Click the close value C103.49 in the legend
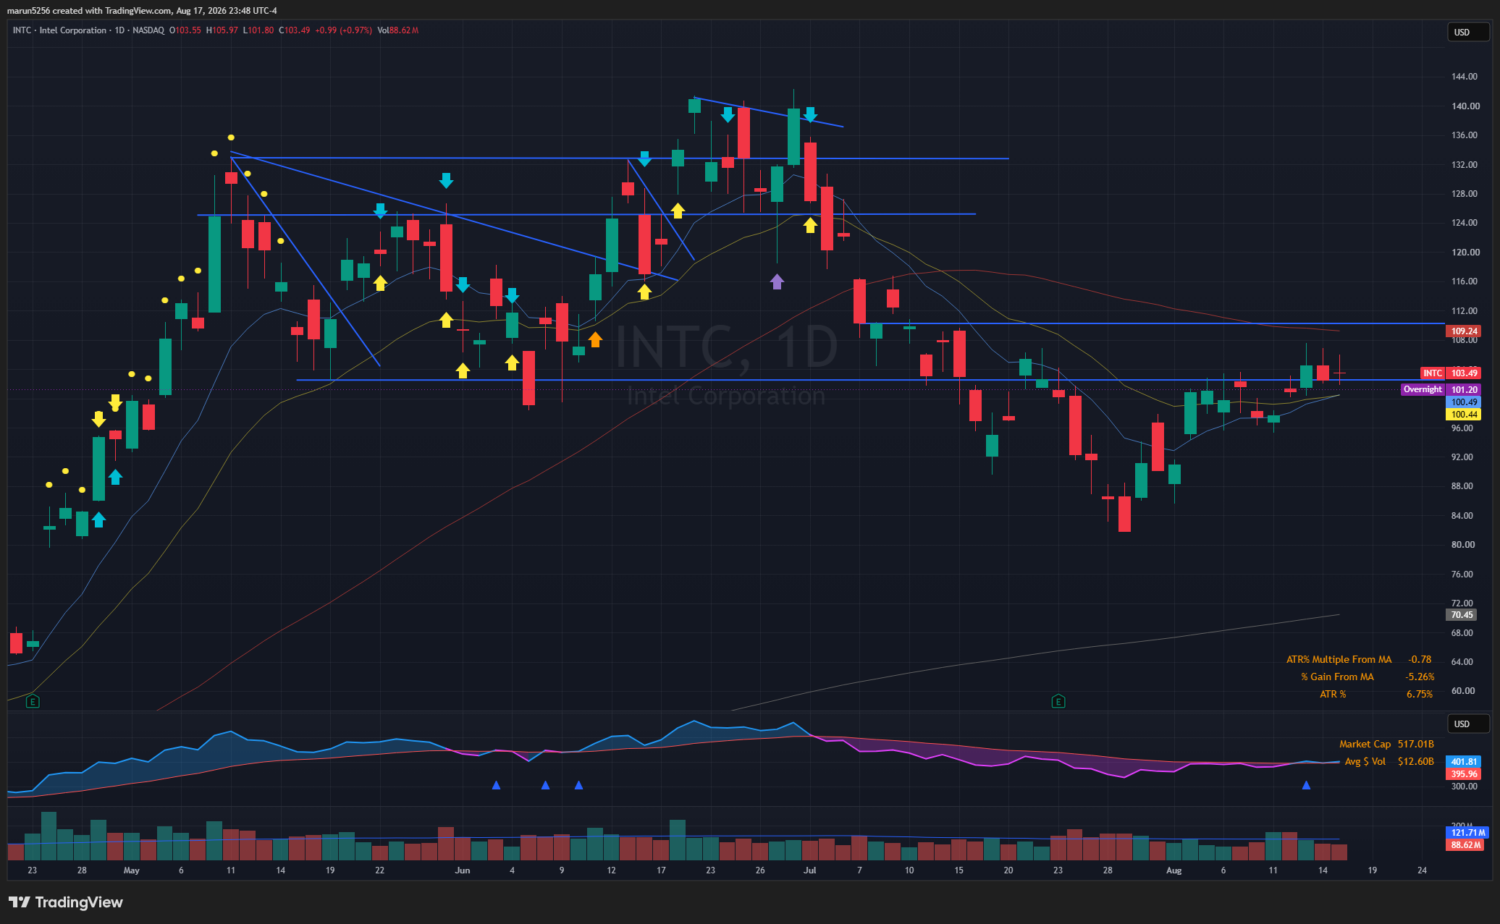Image resolution: width=1500 pixels, height=924 pixels. point(294,30)
